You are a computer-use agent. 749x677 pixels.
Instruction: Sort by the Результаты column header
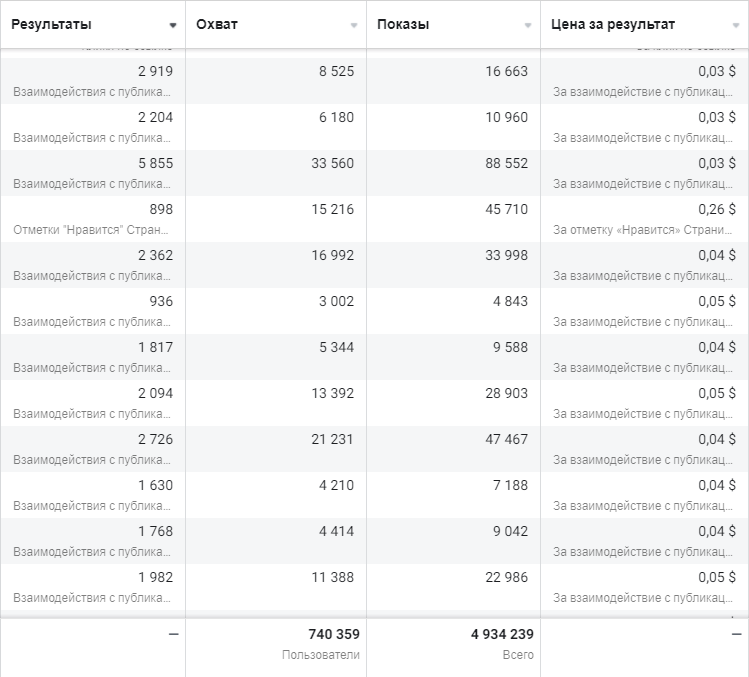51,24
